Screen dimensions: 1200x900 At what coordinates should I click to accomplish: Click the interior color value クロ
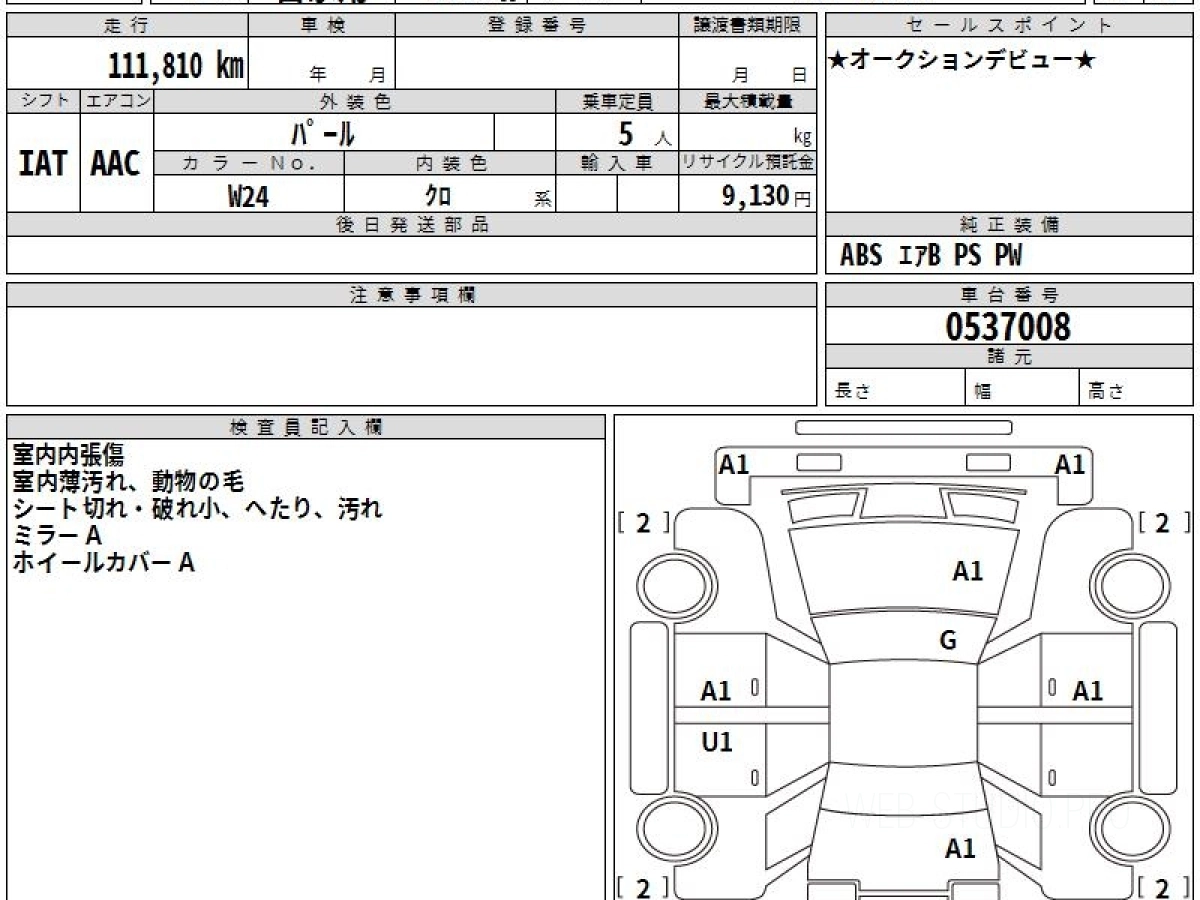tap(438, 196)
